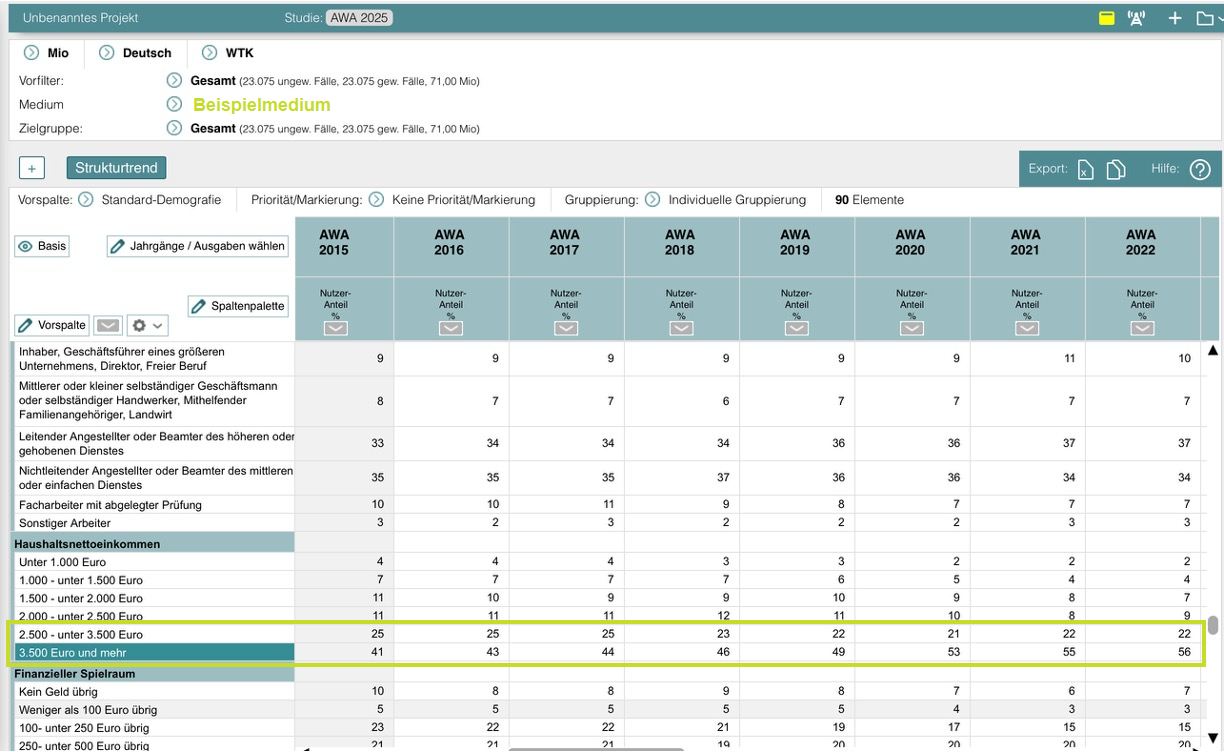Expand dropdown under AWA 2022 Nutzer-Anteil

tap(1142, 328)
